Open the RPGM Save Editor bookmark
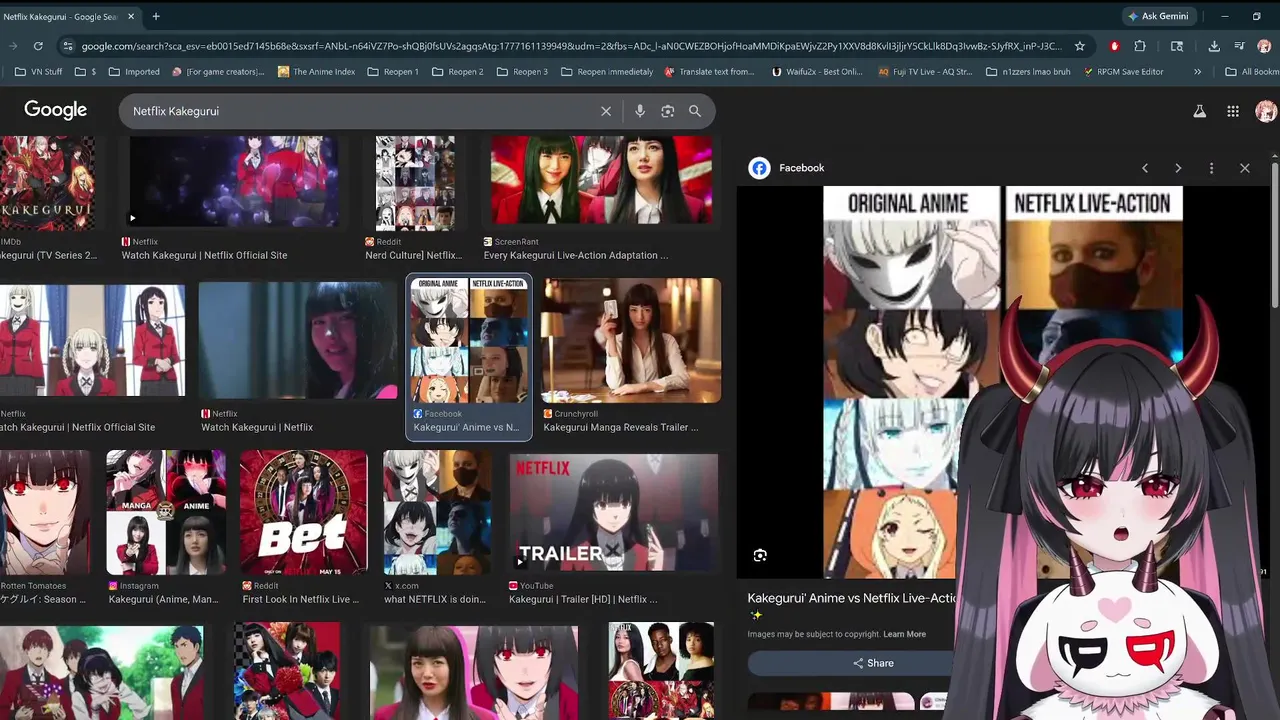1280x720 pixels. pyautogui.click(x=1124, y=72)
